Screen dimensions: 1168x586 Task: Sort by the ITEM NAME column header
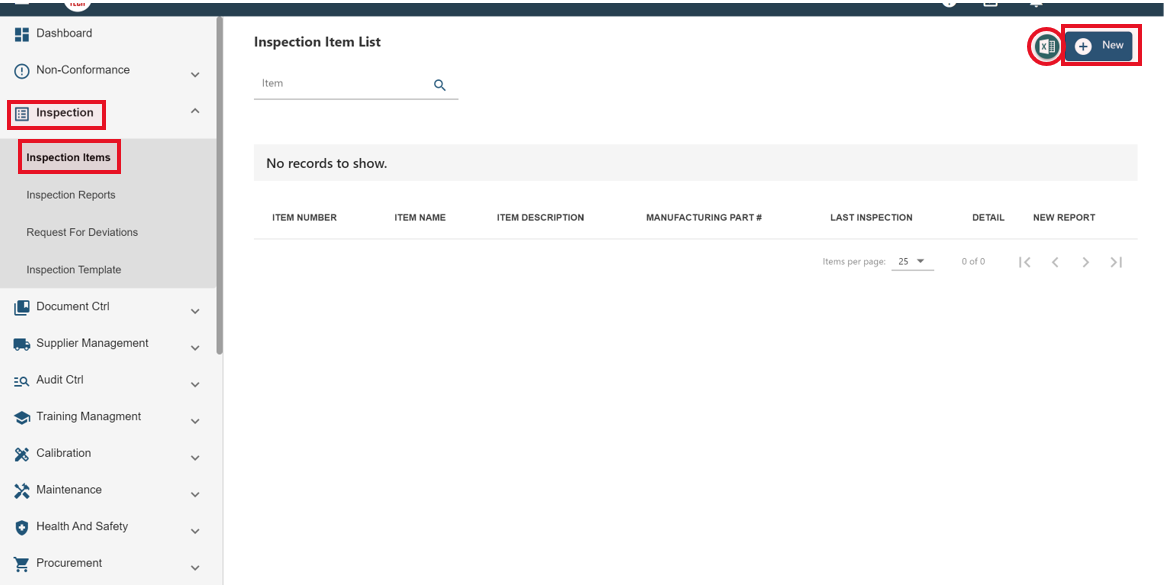[x=420, y=217]
